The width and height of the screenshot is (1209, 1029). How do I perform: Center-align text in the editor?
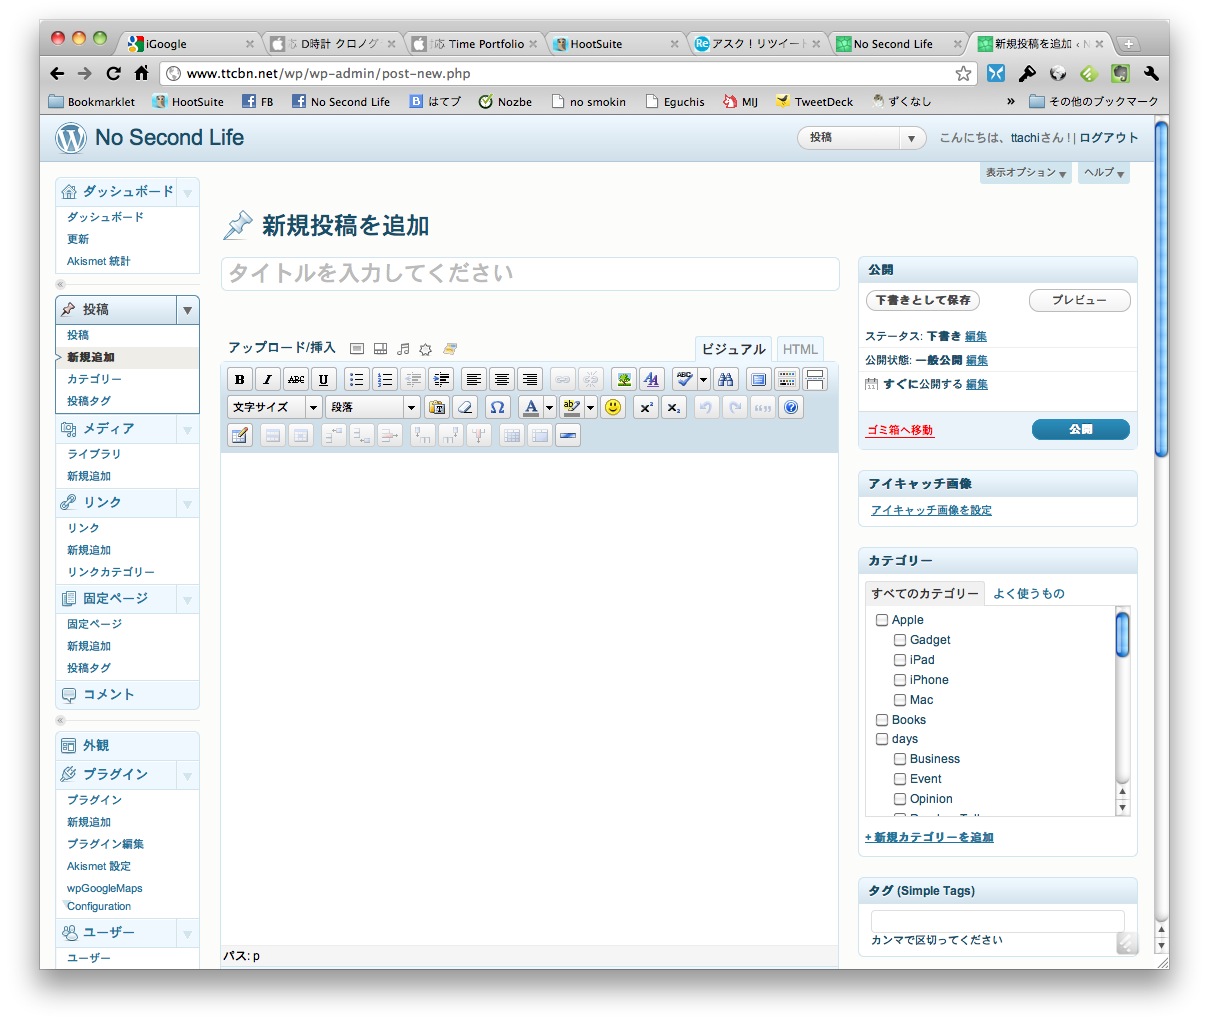(502, 379)
